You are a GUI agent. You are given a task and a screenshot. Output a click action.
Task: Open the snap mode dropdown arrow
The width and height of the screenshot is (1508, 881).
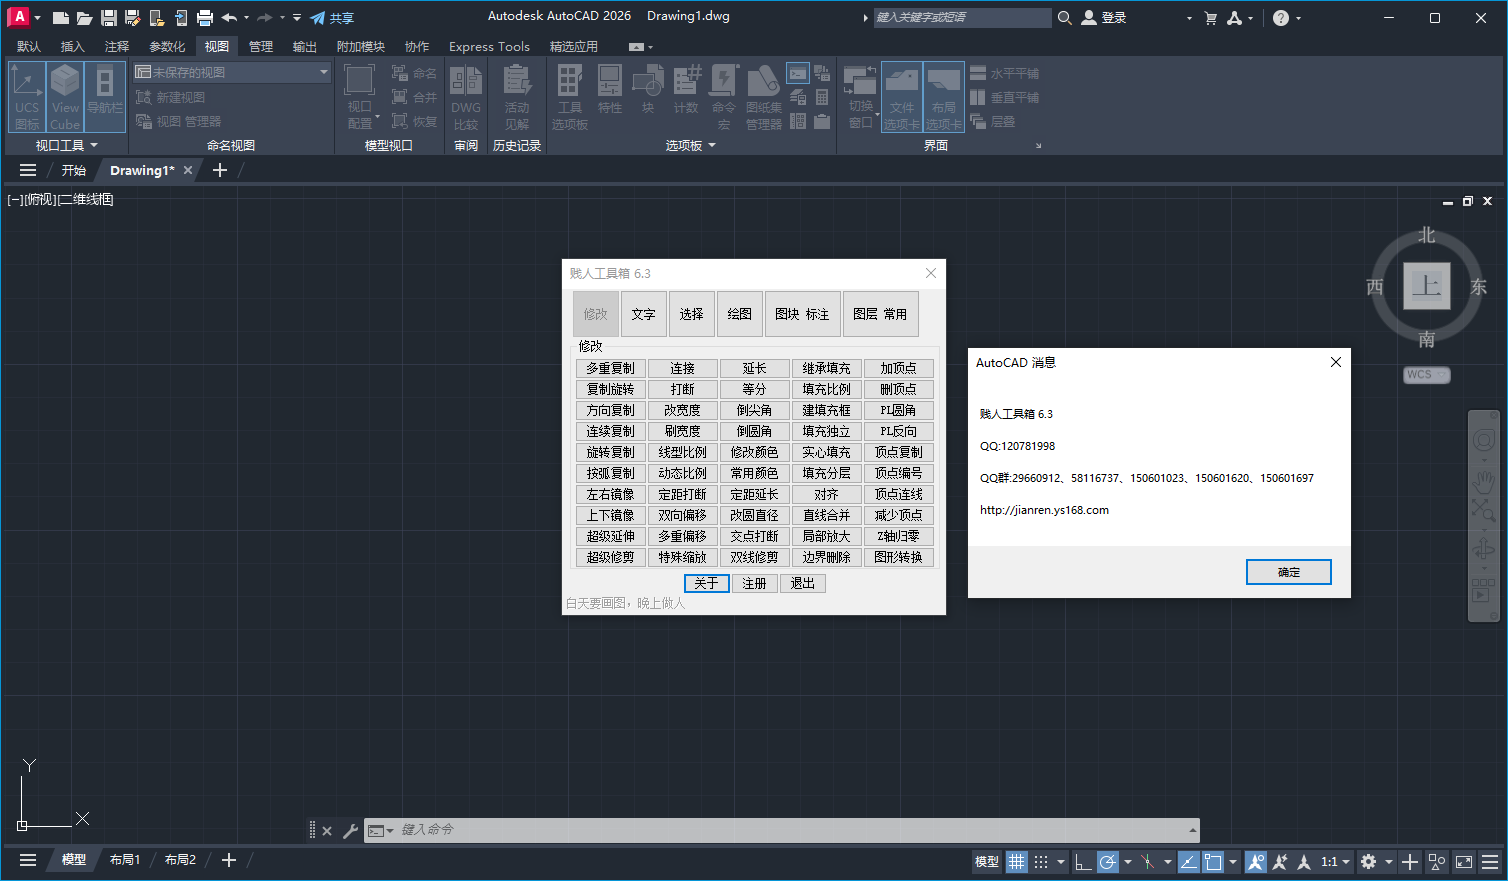tap(1059, 861)
